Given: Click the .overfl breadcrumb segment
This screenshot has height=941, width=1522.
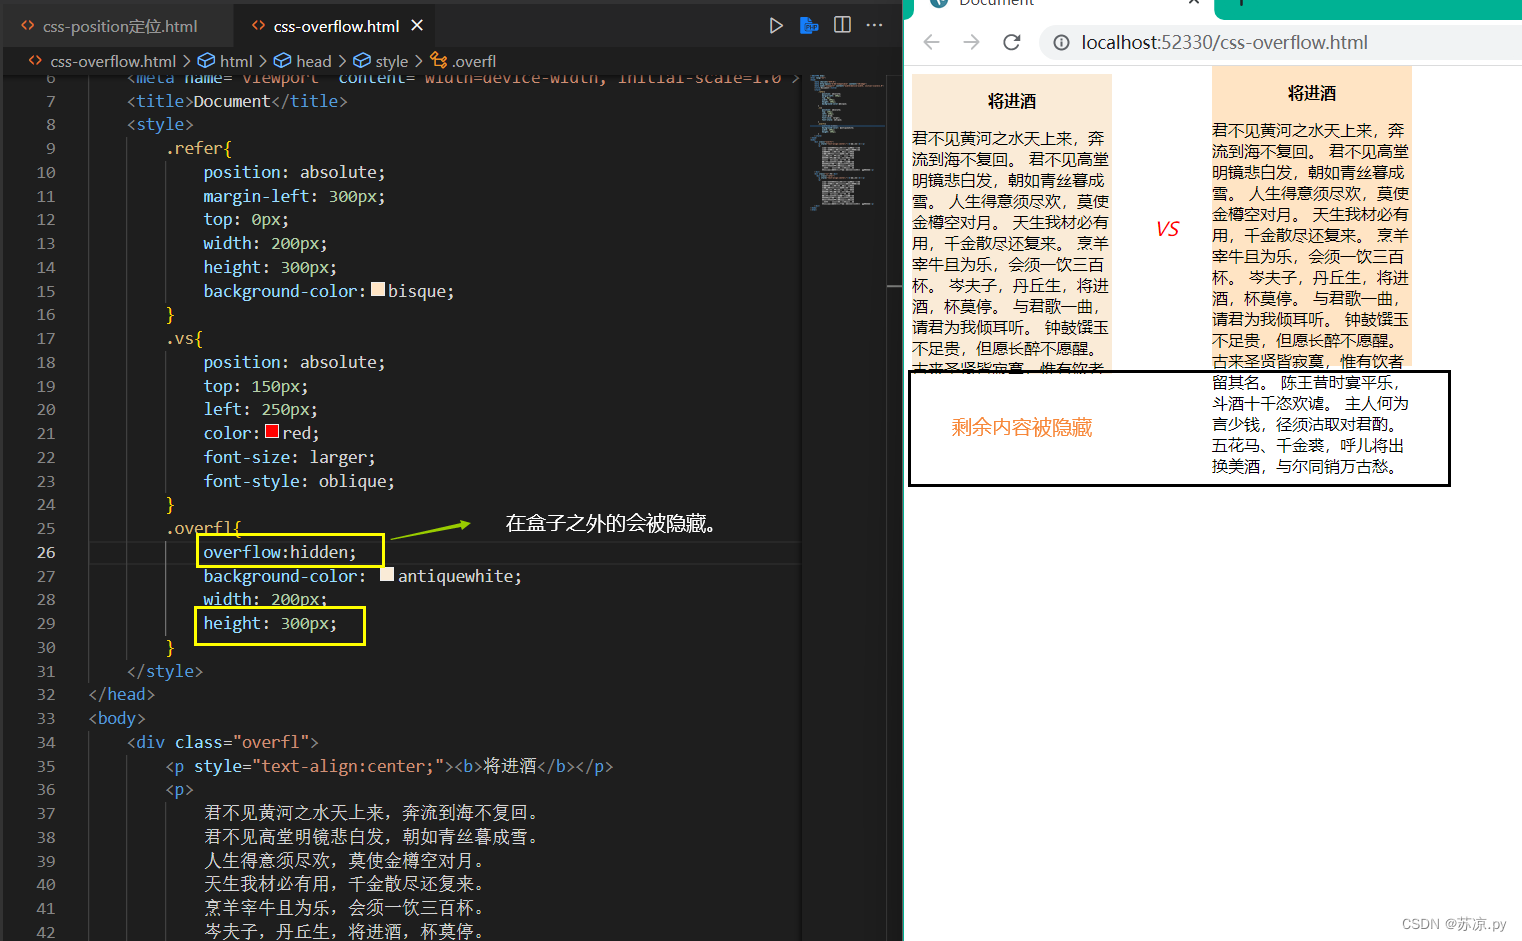Looking at the screenshot, I should pyautogui.click(x=474, y=61).
